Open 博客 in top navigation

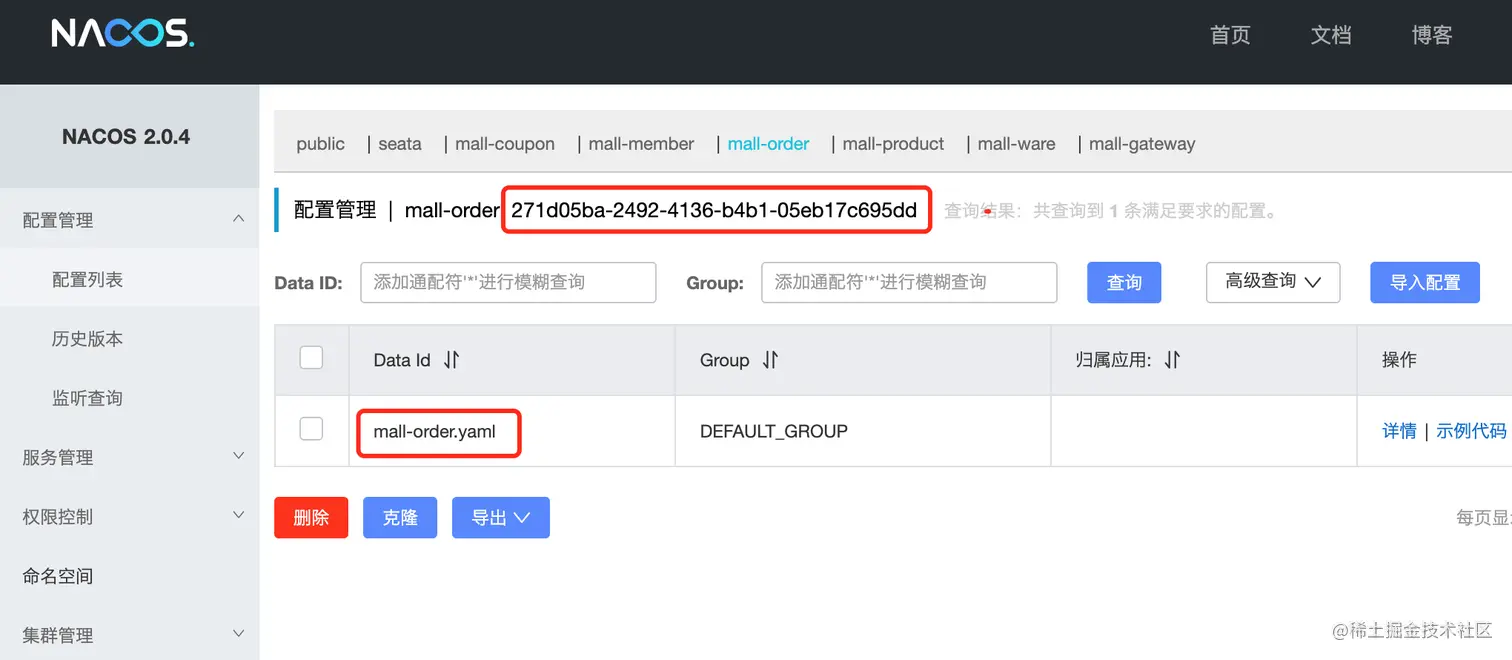coord(1432,35)
